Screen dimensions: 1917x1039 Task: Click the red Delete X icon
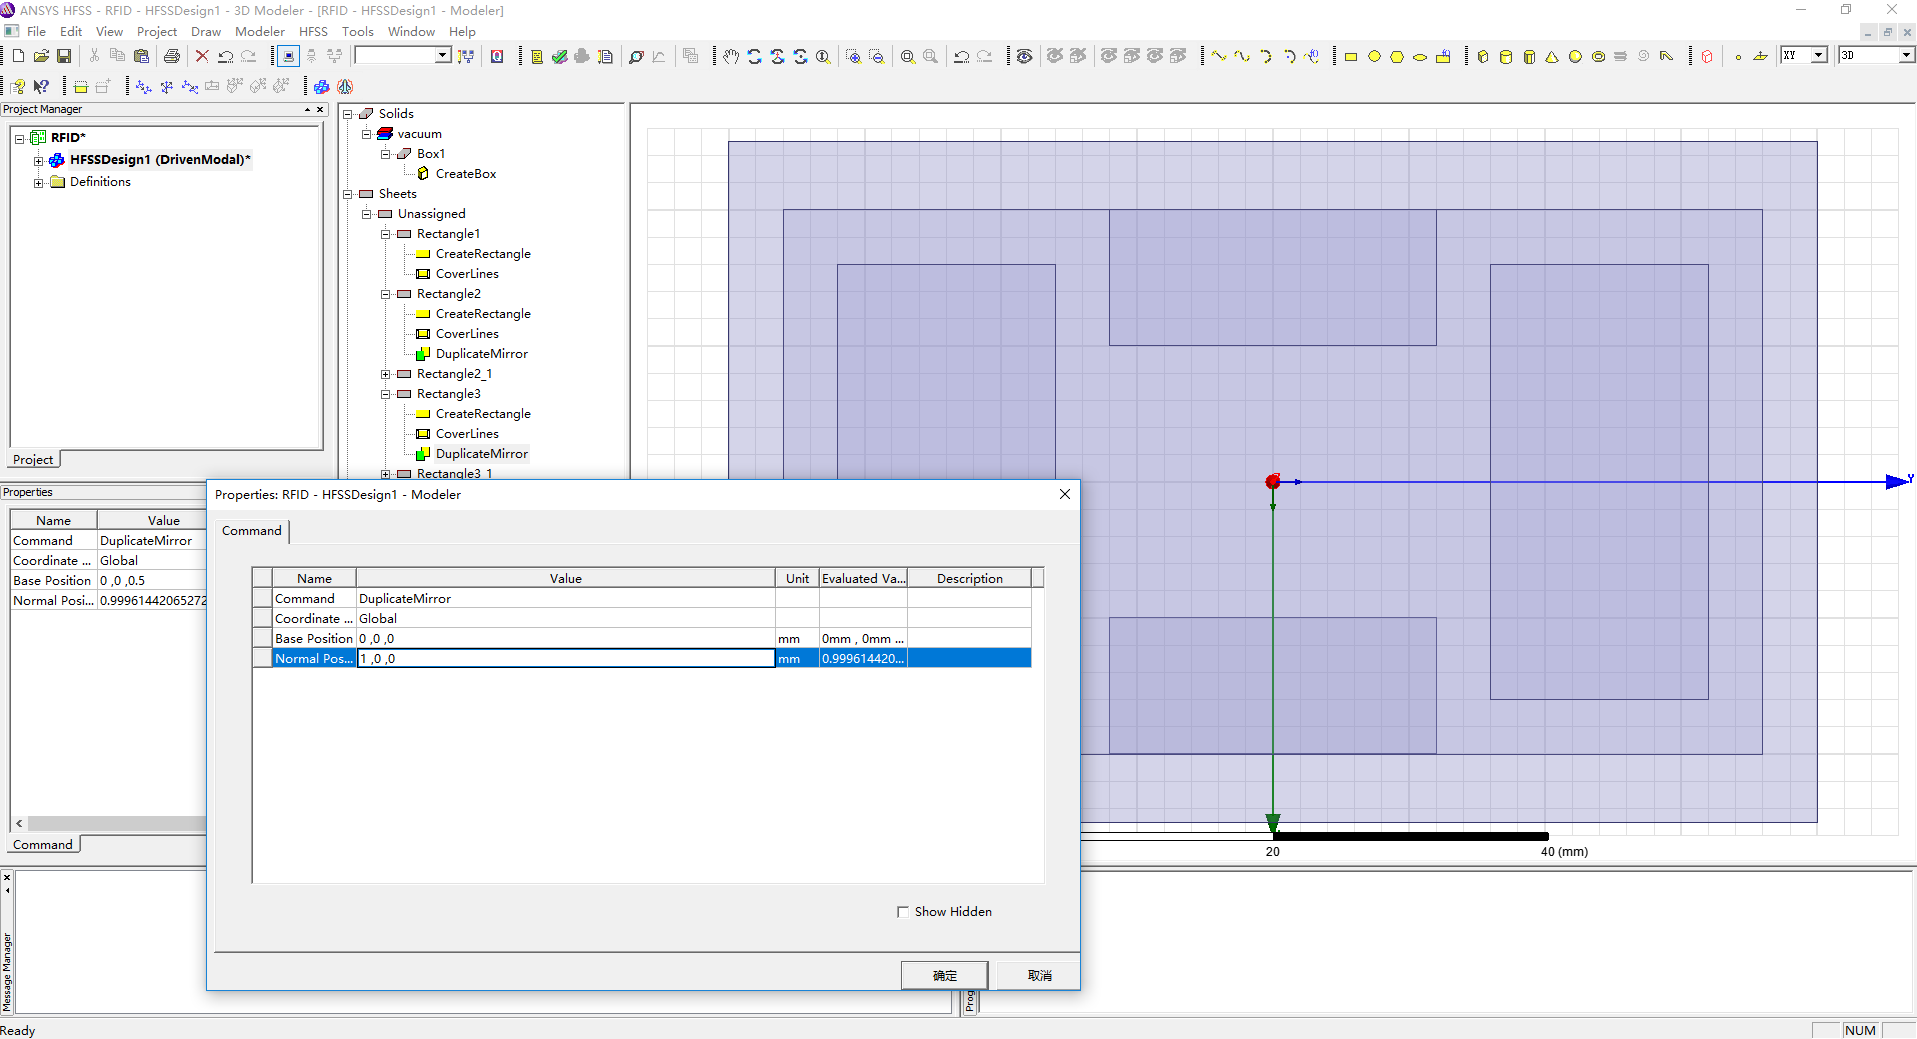[202, 57]
